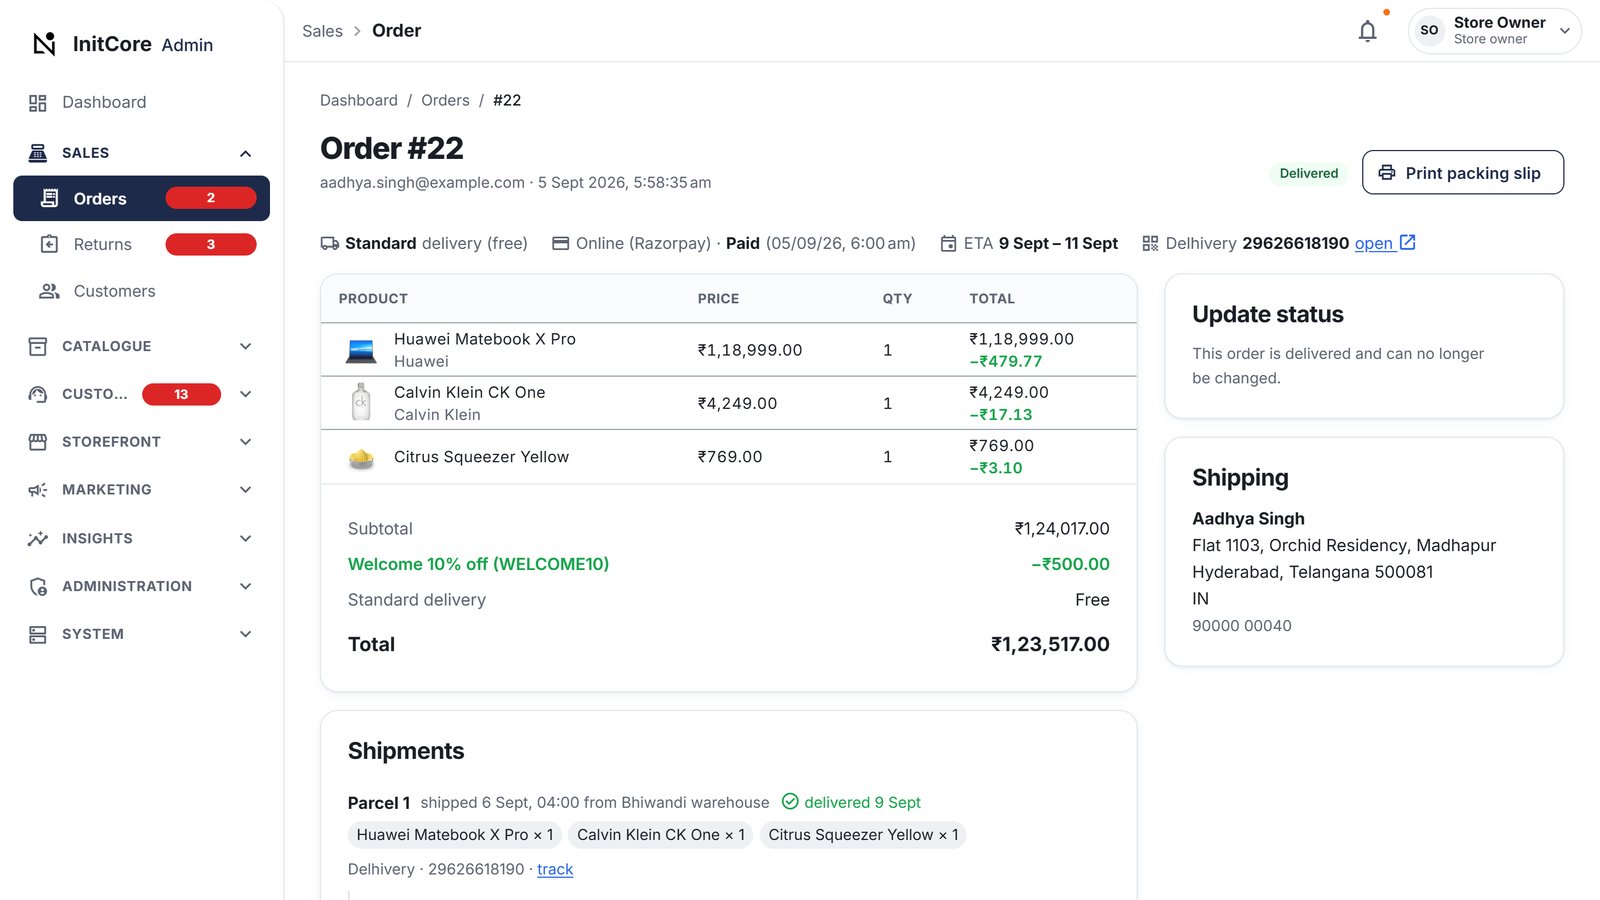Open the Orders menu item
This screenshot has height=900, width=1600.
coord(141,198)
